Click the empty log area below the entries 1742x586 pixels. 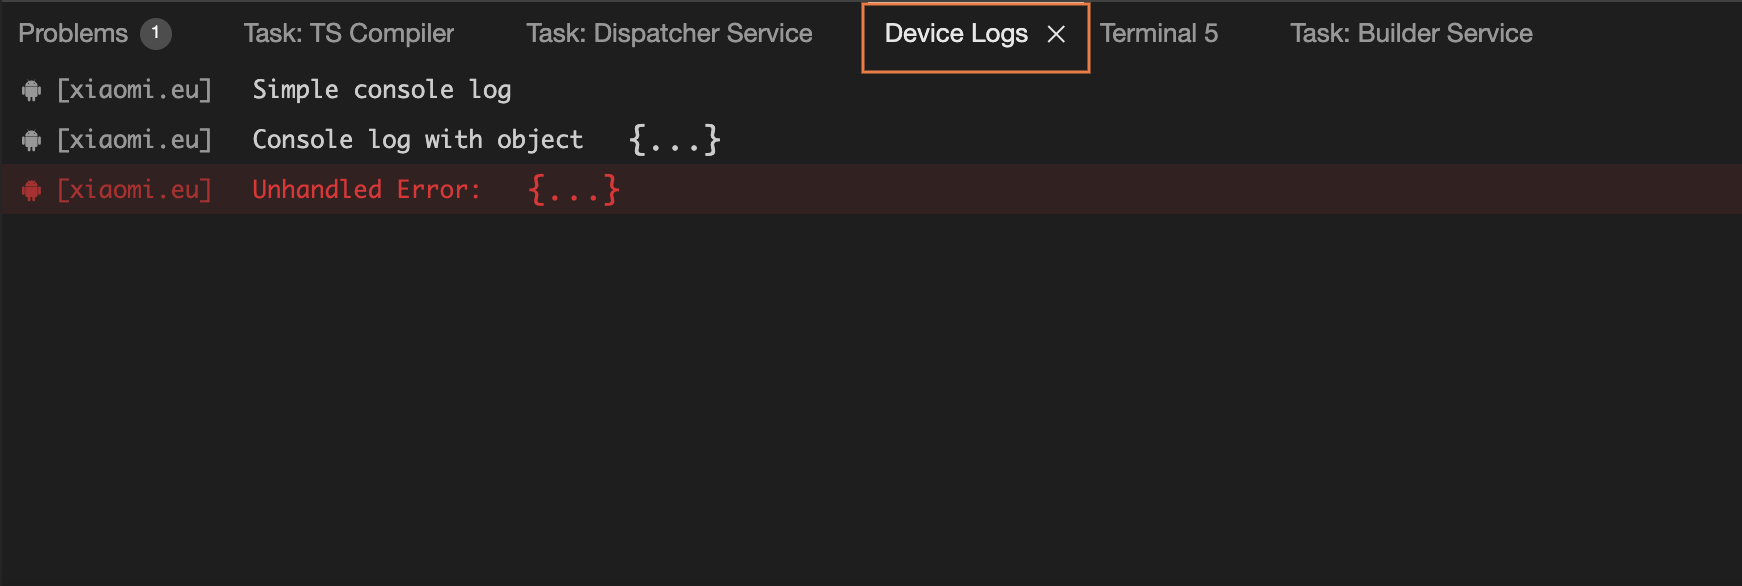point(871,400)
